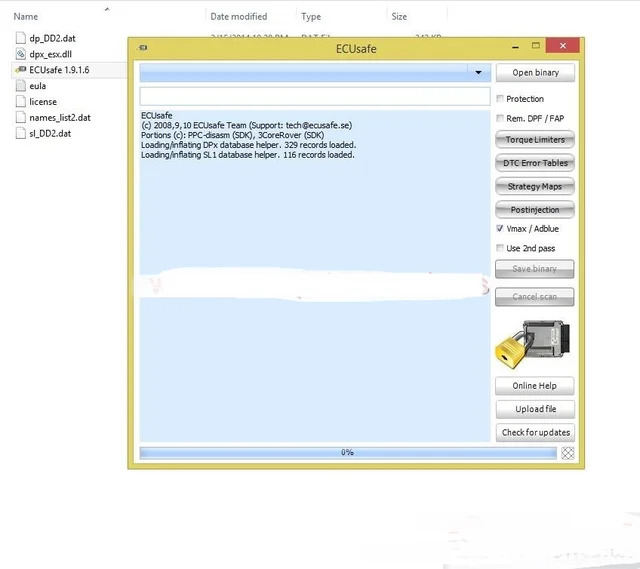Select the ECUsafe 1.9.1.6 application icon
The width and height of the screenshot is (640, 569).
[20, 70]
